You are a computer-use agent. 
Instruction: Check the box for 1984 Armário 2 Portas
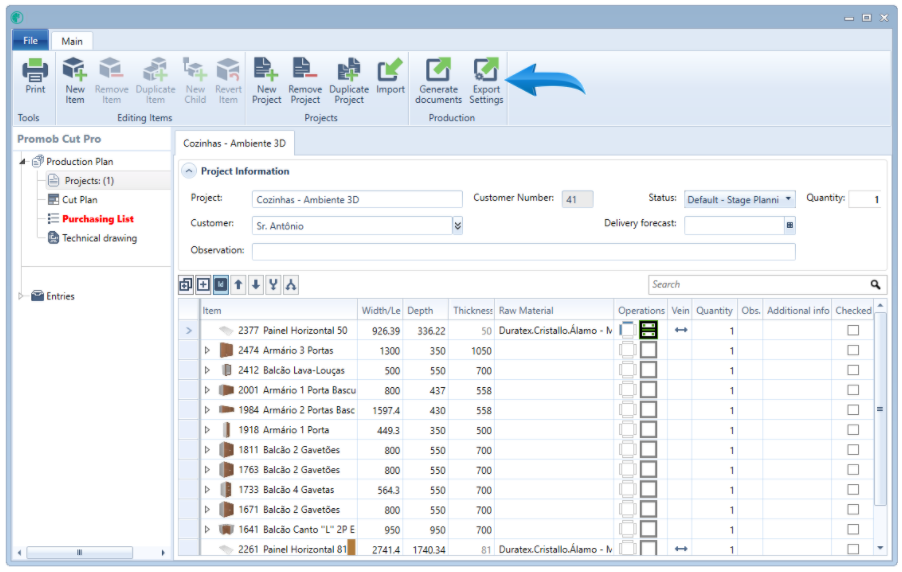click(x=853, y=410)
